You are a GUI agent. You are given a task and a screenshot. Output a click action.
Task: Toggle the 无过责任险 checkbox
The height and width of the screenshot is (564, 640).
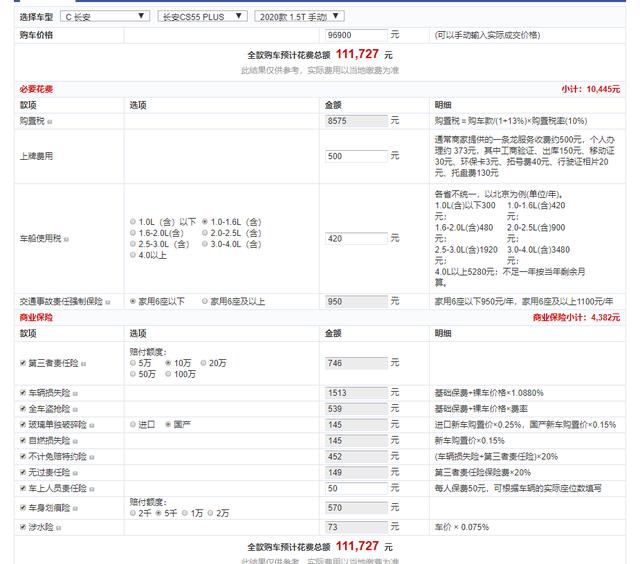pos(23,472)
